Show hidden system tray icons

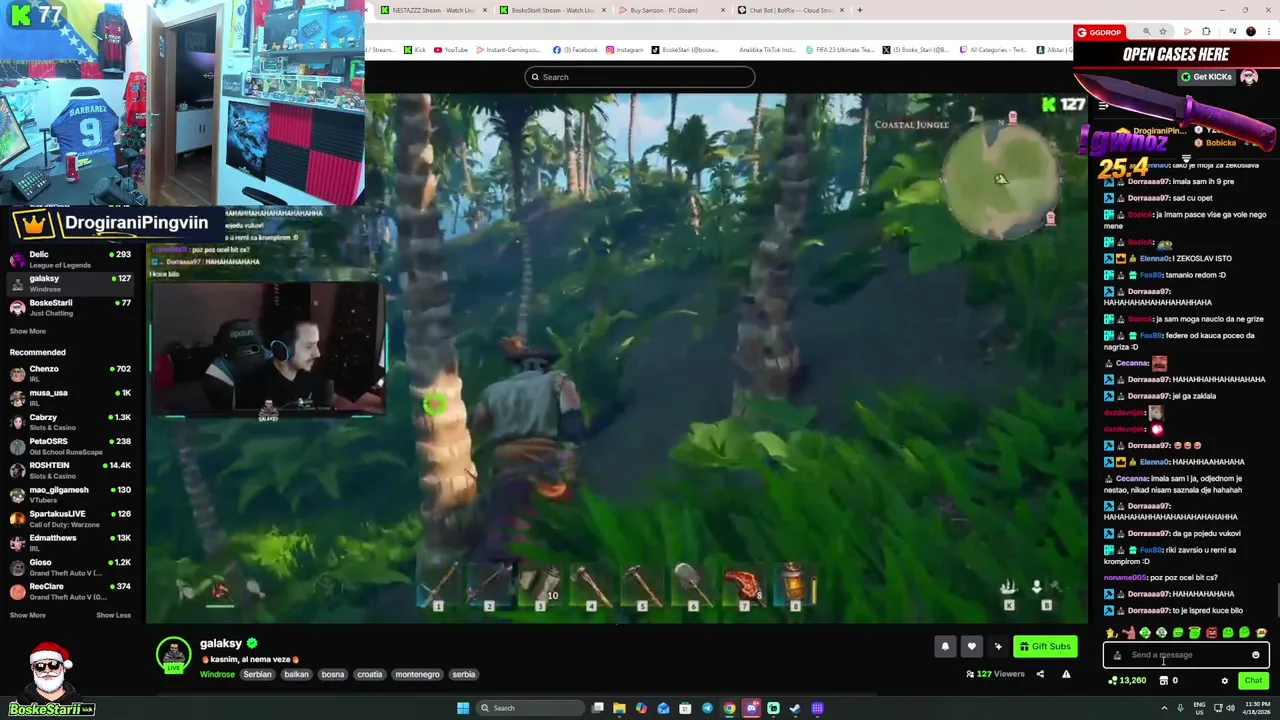1164,708
